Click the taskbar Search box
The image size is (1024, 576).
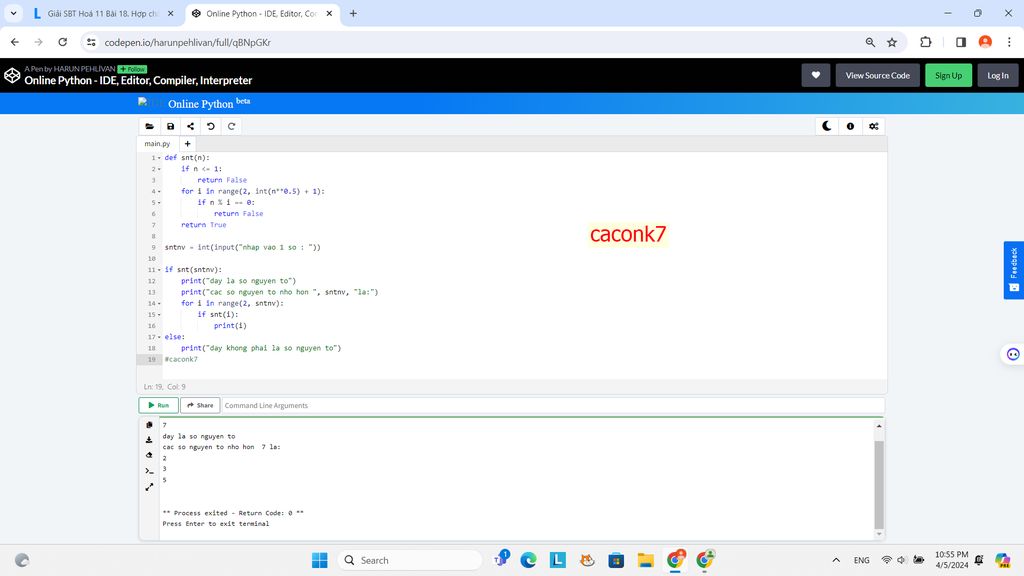(410, 560)
